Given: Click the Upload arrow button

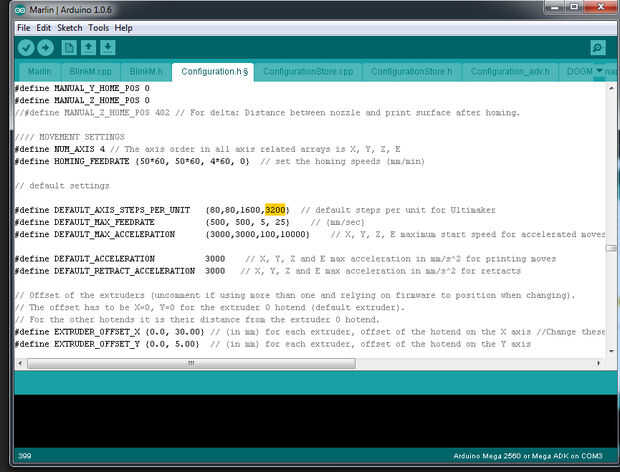Looking at the screenshot, I should click(45, 48).
